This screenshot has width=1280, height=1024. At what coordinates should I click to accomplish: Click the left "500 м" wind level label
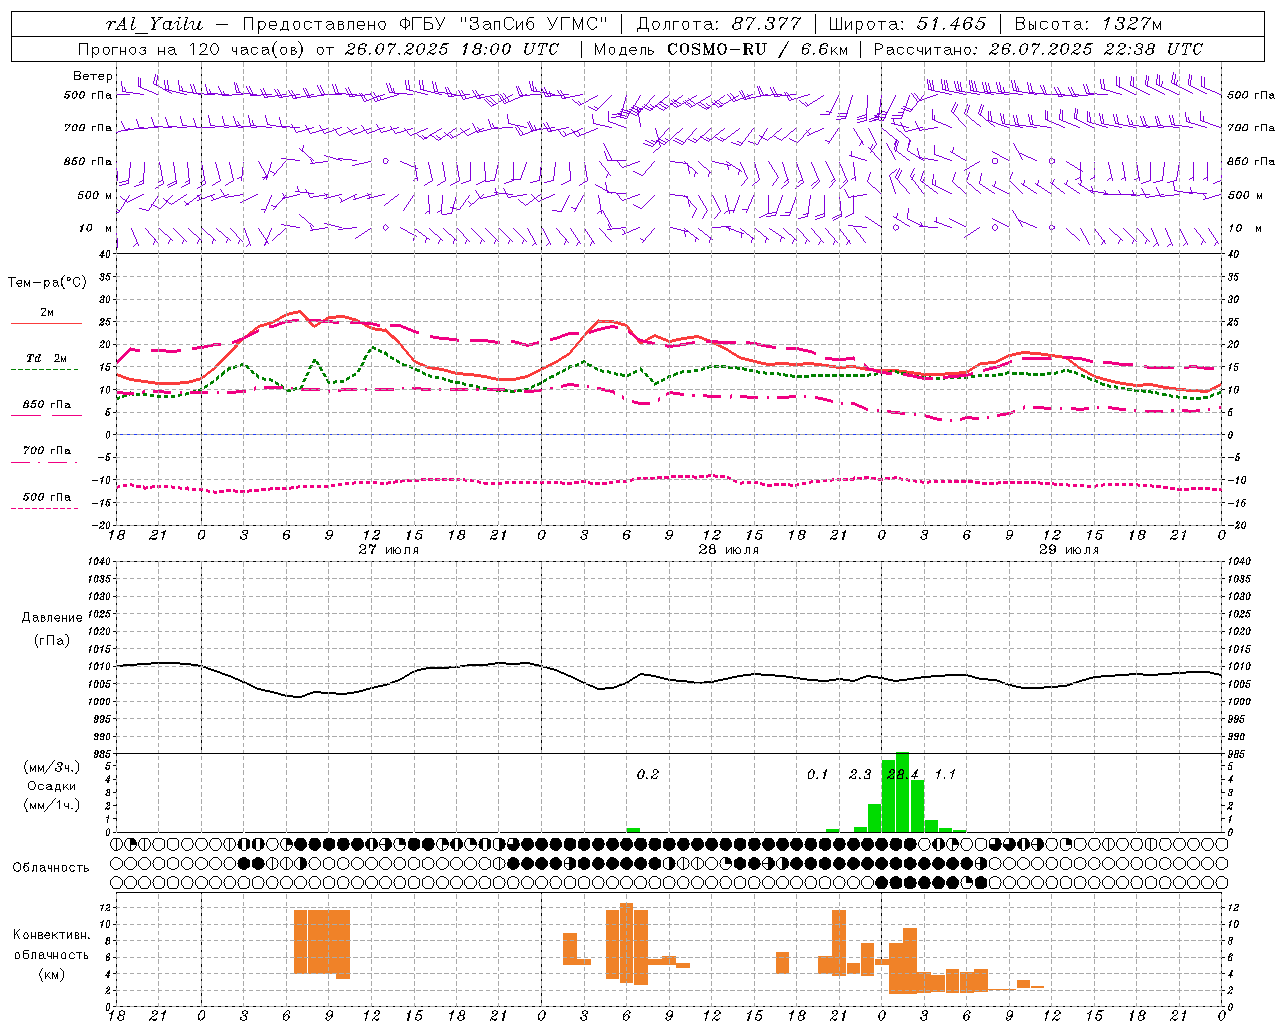(94, 195)
